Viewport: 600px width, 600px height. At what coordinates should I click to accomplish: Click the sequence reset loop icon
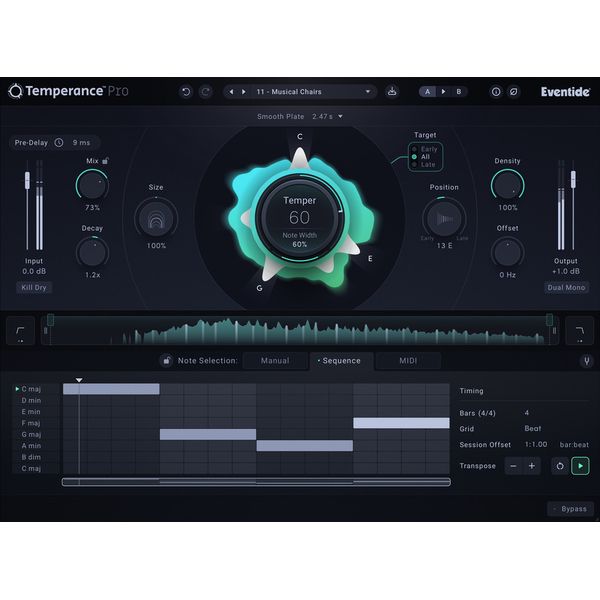[559, 466]
